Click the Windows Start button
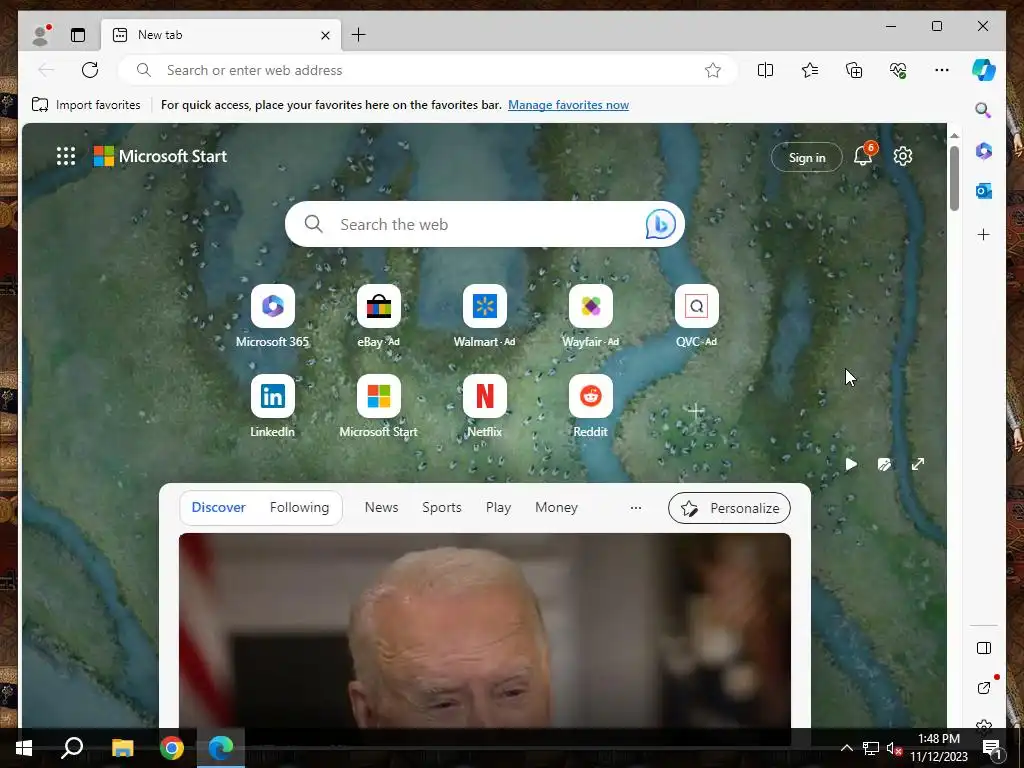 point(24,748)
